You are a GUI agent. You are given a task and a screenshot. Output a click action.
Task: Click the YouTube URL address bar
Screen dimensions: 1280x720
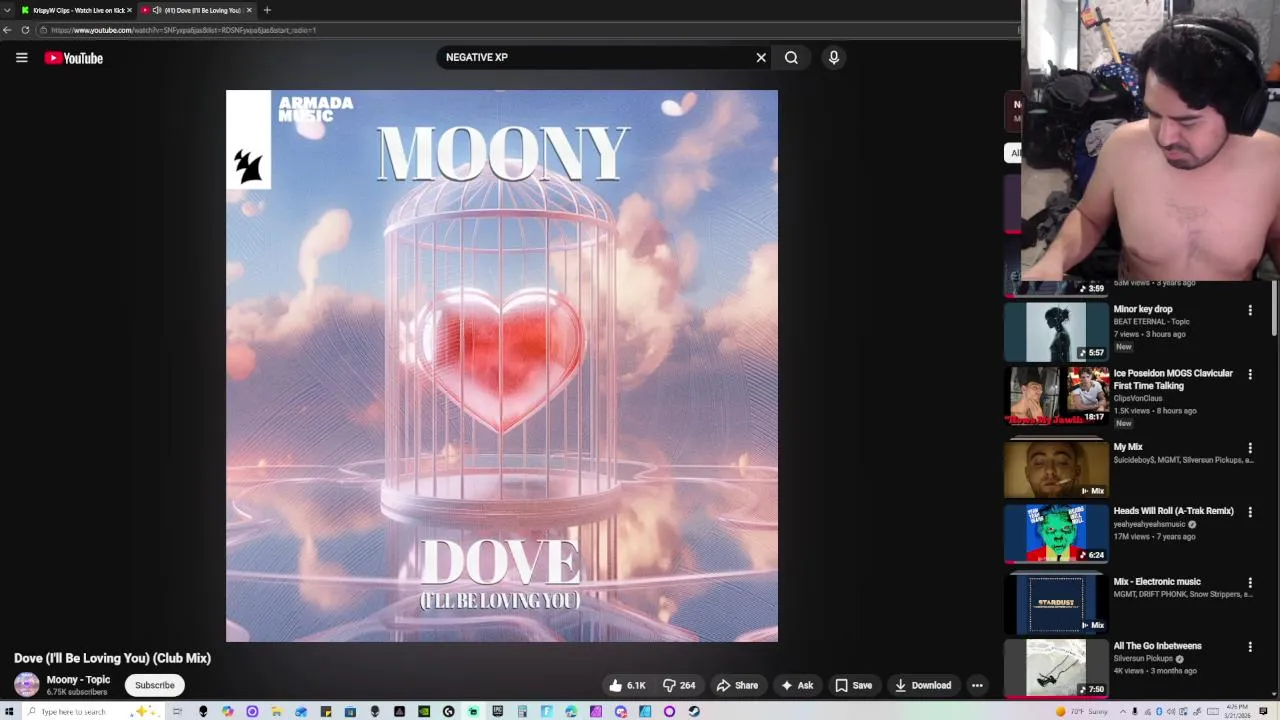(530, 30)
